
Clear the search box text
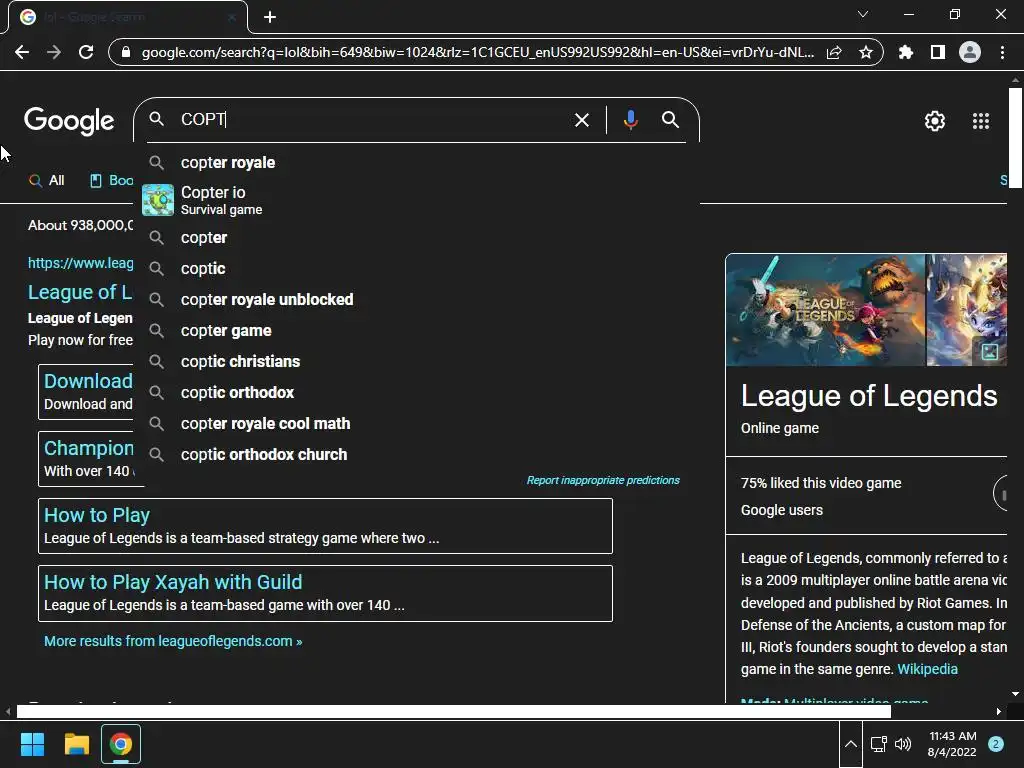click(x=581, y=120)
